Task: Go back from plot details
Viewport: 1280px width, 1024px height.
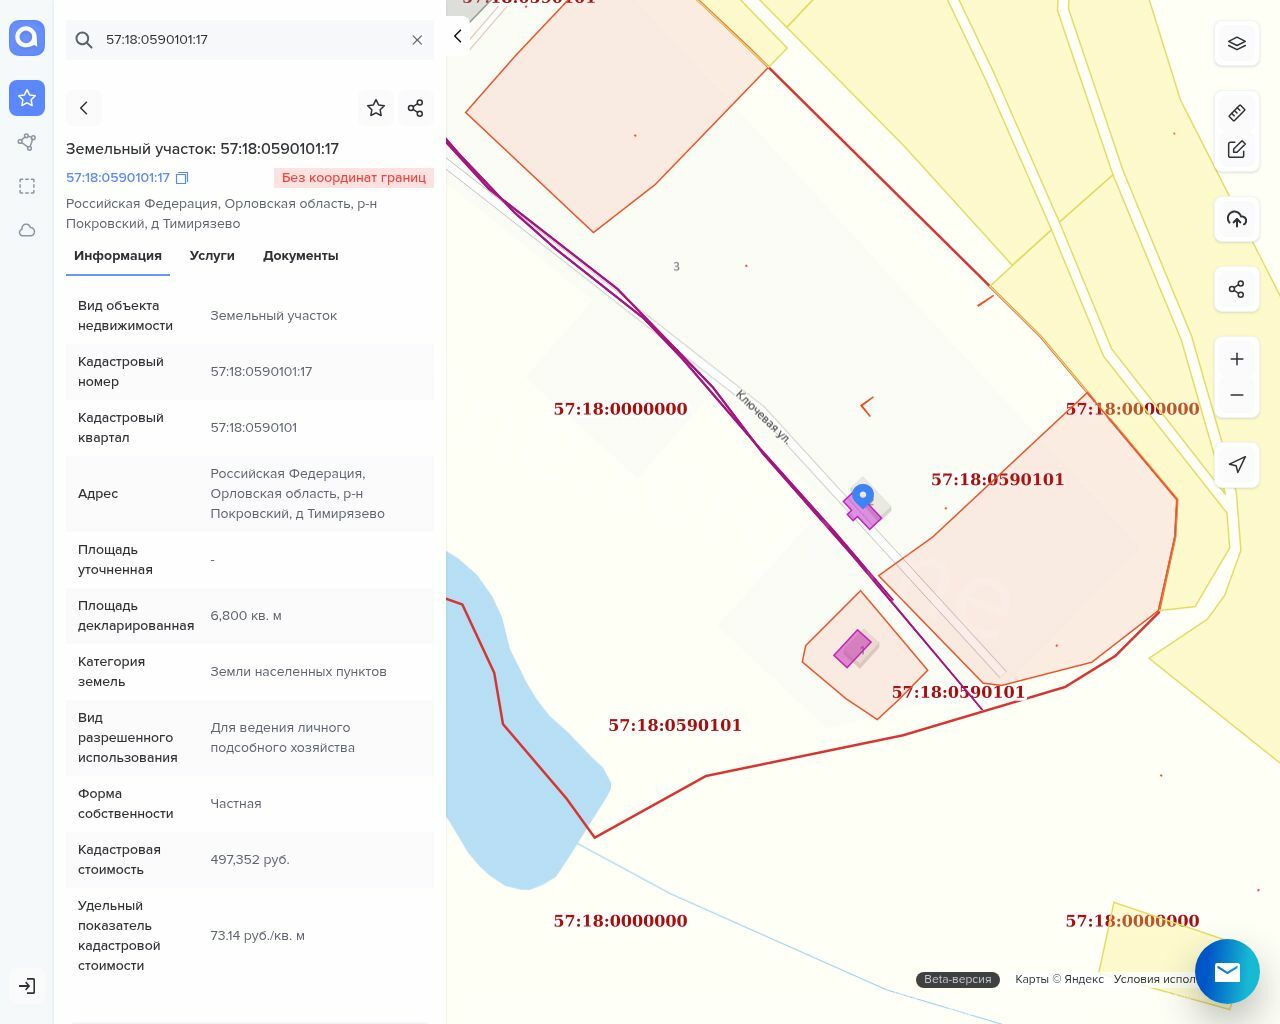Action: click(x=84, y=108)
